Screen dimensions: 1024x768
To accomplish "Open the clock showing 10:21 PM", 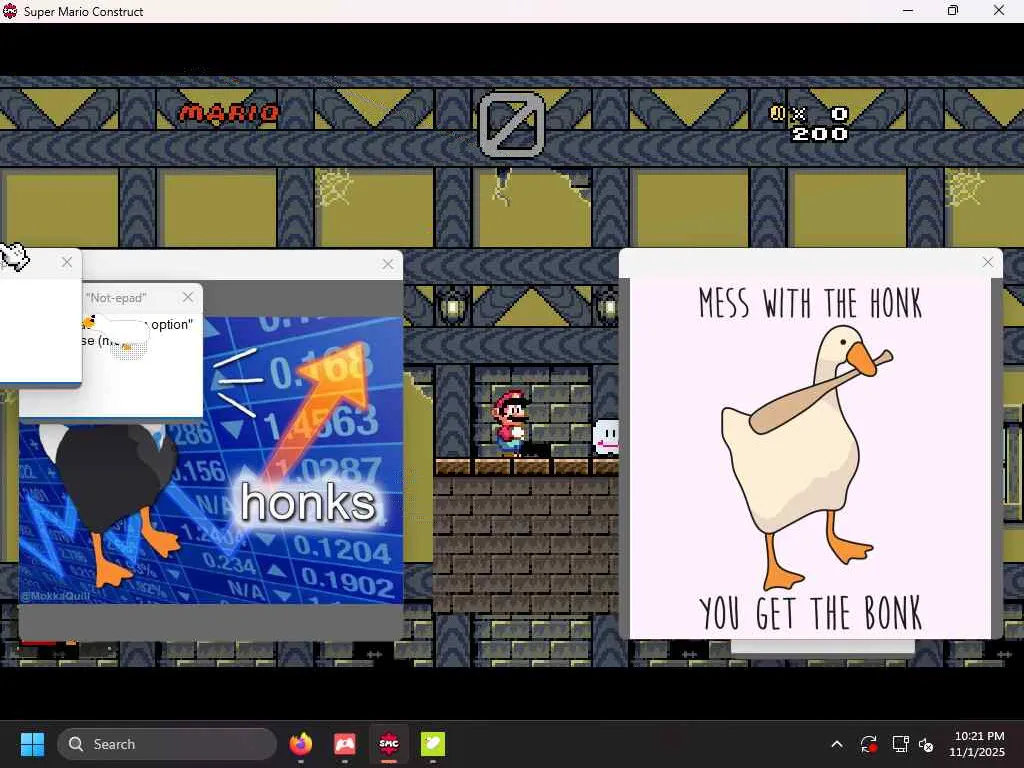I will [x=977, y=744].
